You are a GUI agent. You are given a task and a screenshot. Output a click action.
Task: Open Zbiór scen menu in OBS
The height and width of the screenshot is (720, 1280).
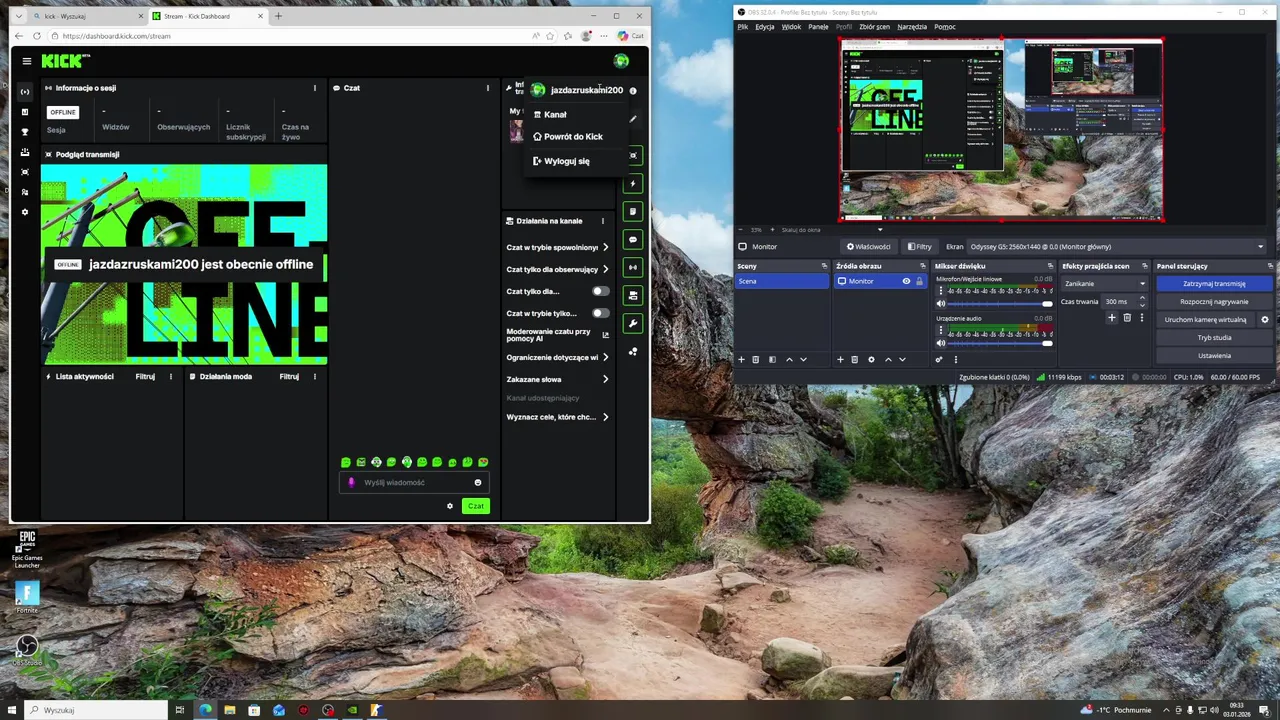pyautogui.click(x=874, y=27)
